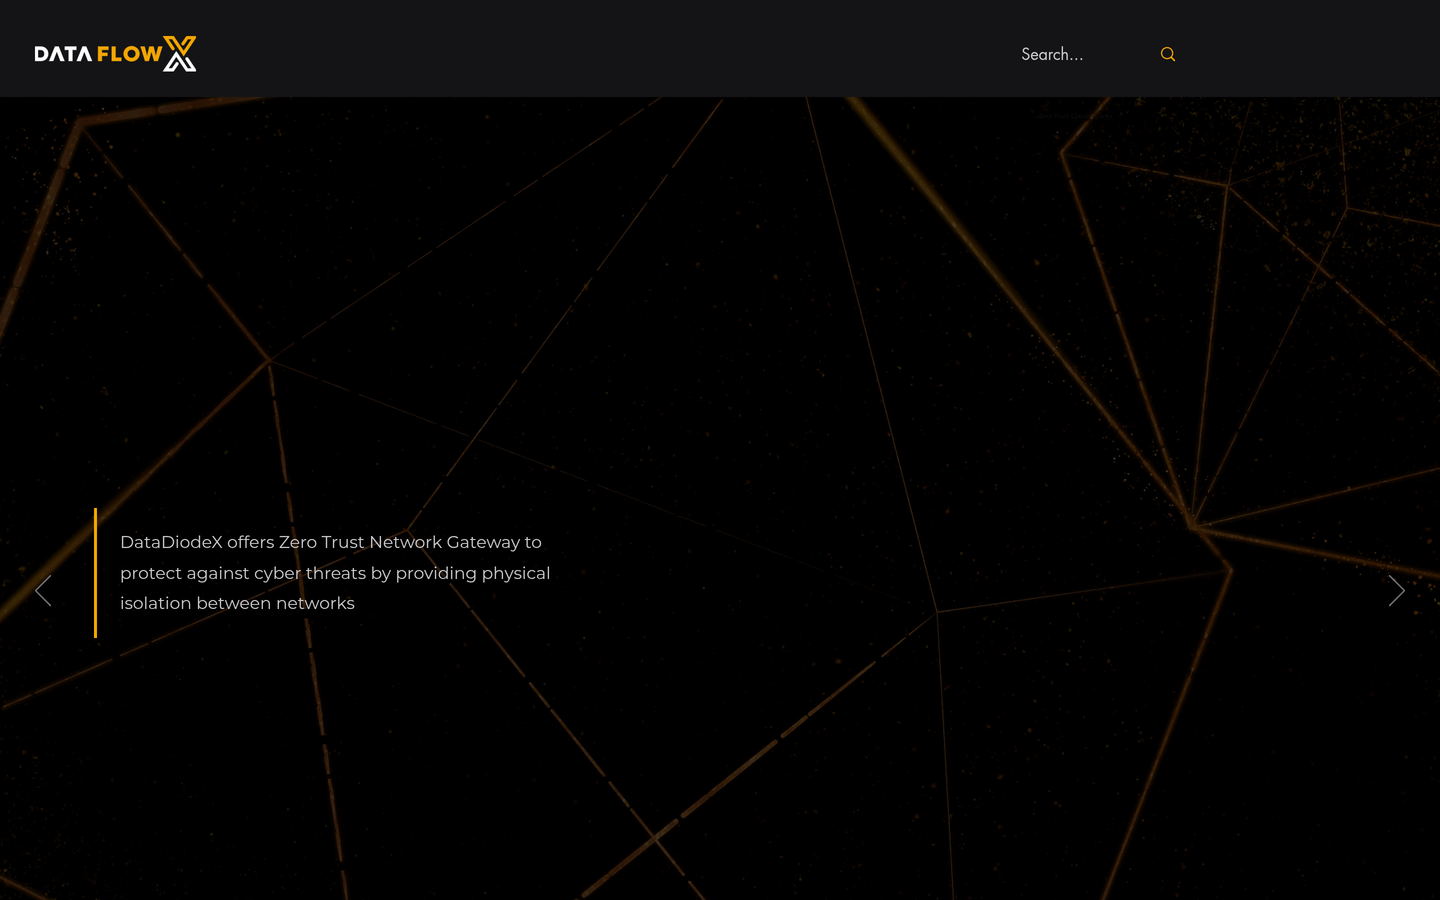This screenshot has width=1440, height=900.
Task: Go to previous slide with left arrow
Action: [43, 591]
